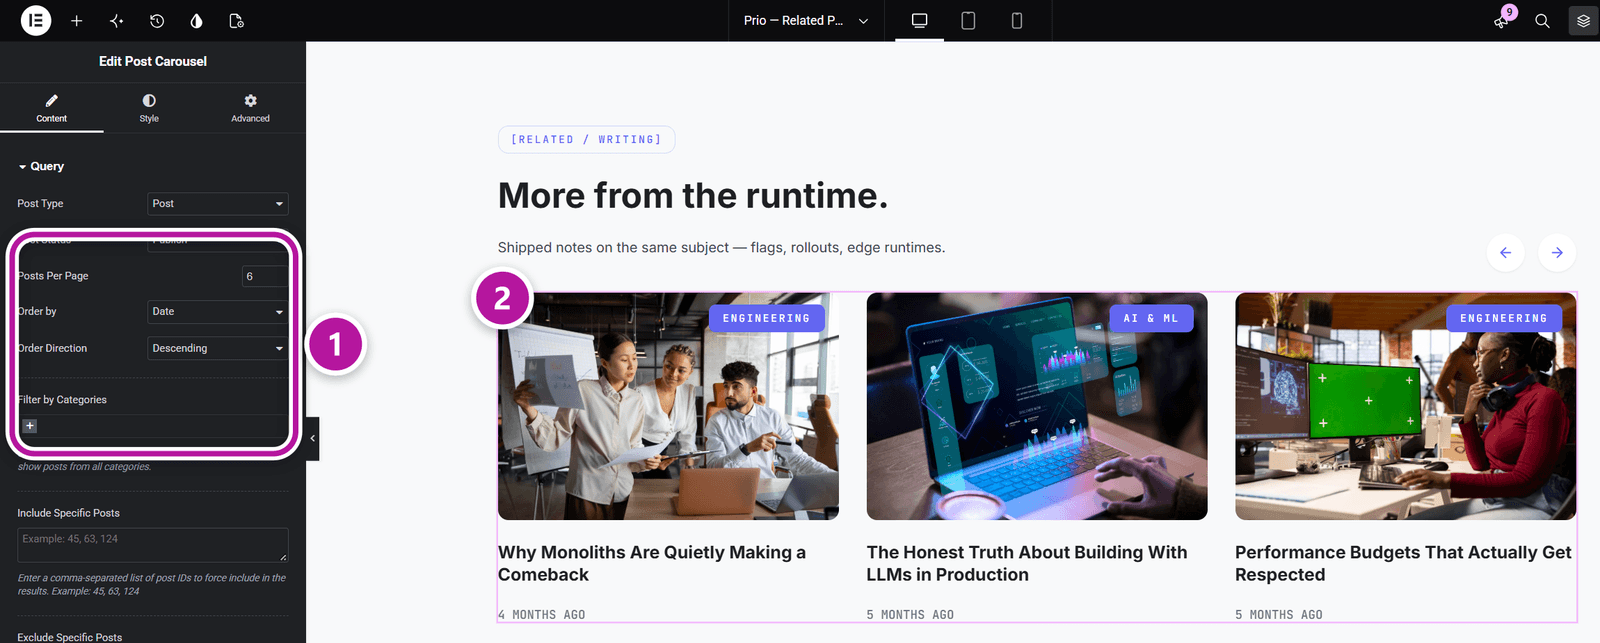Open the Elementor logo menu

pos(36,20)
